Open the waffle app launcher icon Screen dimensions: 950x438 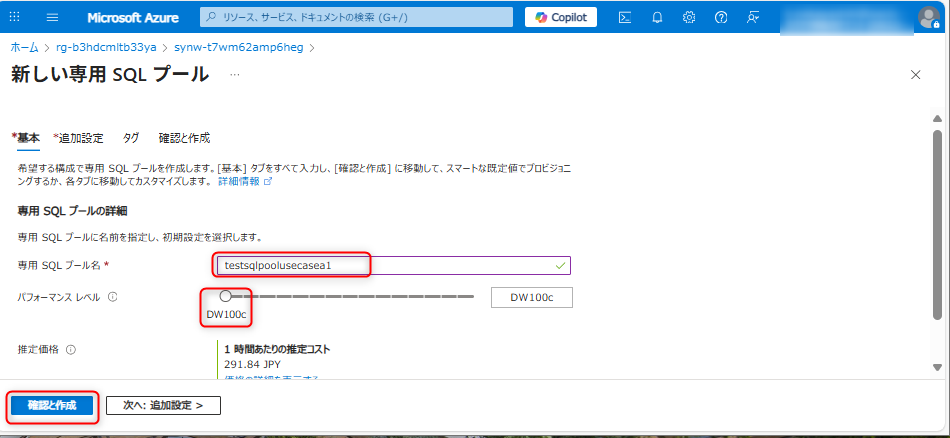tap(15, 17)
